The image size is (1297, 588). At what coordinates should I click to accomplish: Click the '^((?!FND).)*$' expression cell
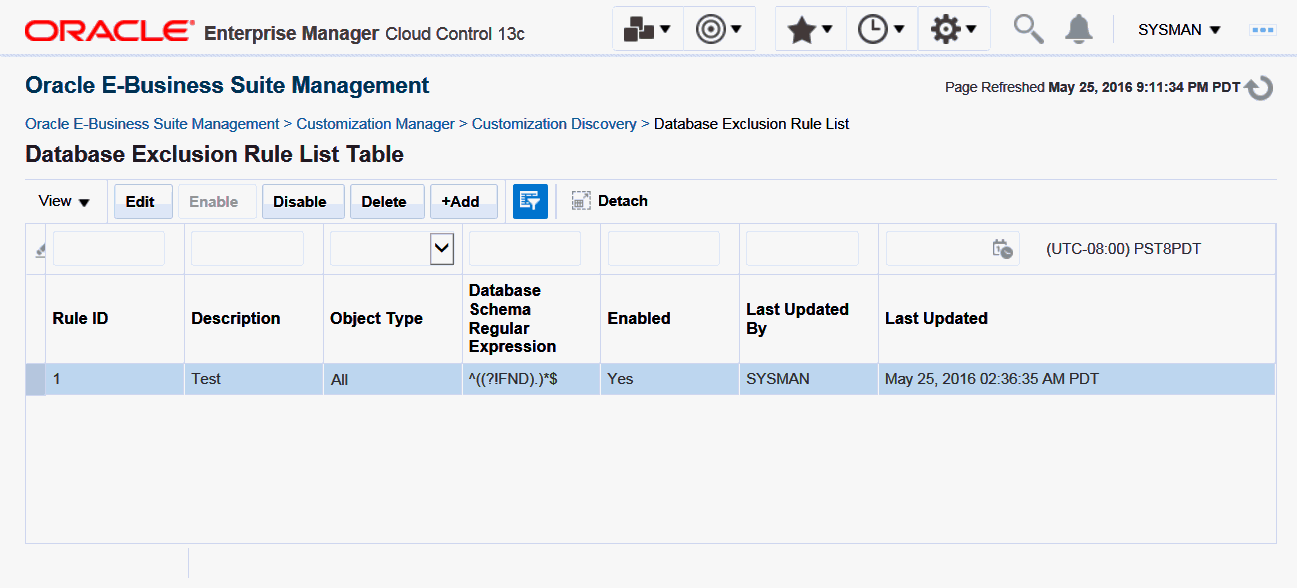(x=531, y=379)
